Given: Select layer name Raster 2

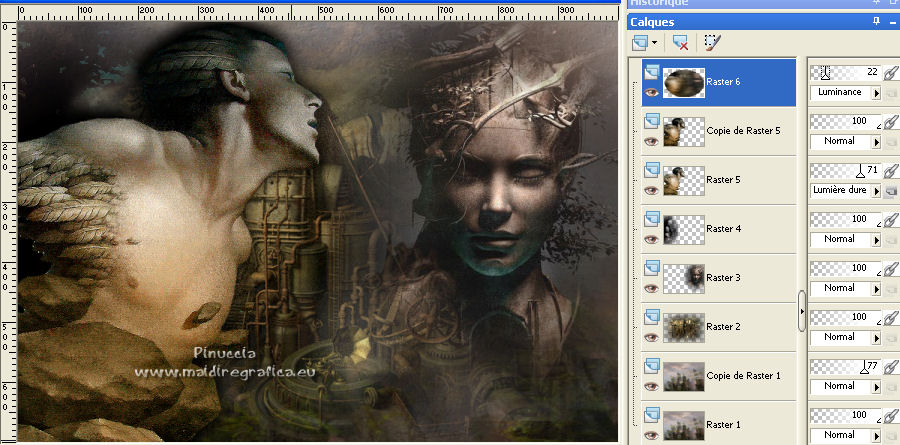Looking at the screenshot, I should (x=723, y=327).
